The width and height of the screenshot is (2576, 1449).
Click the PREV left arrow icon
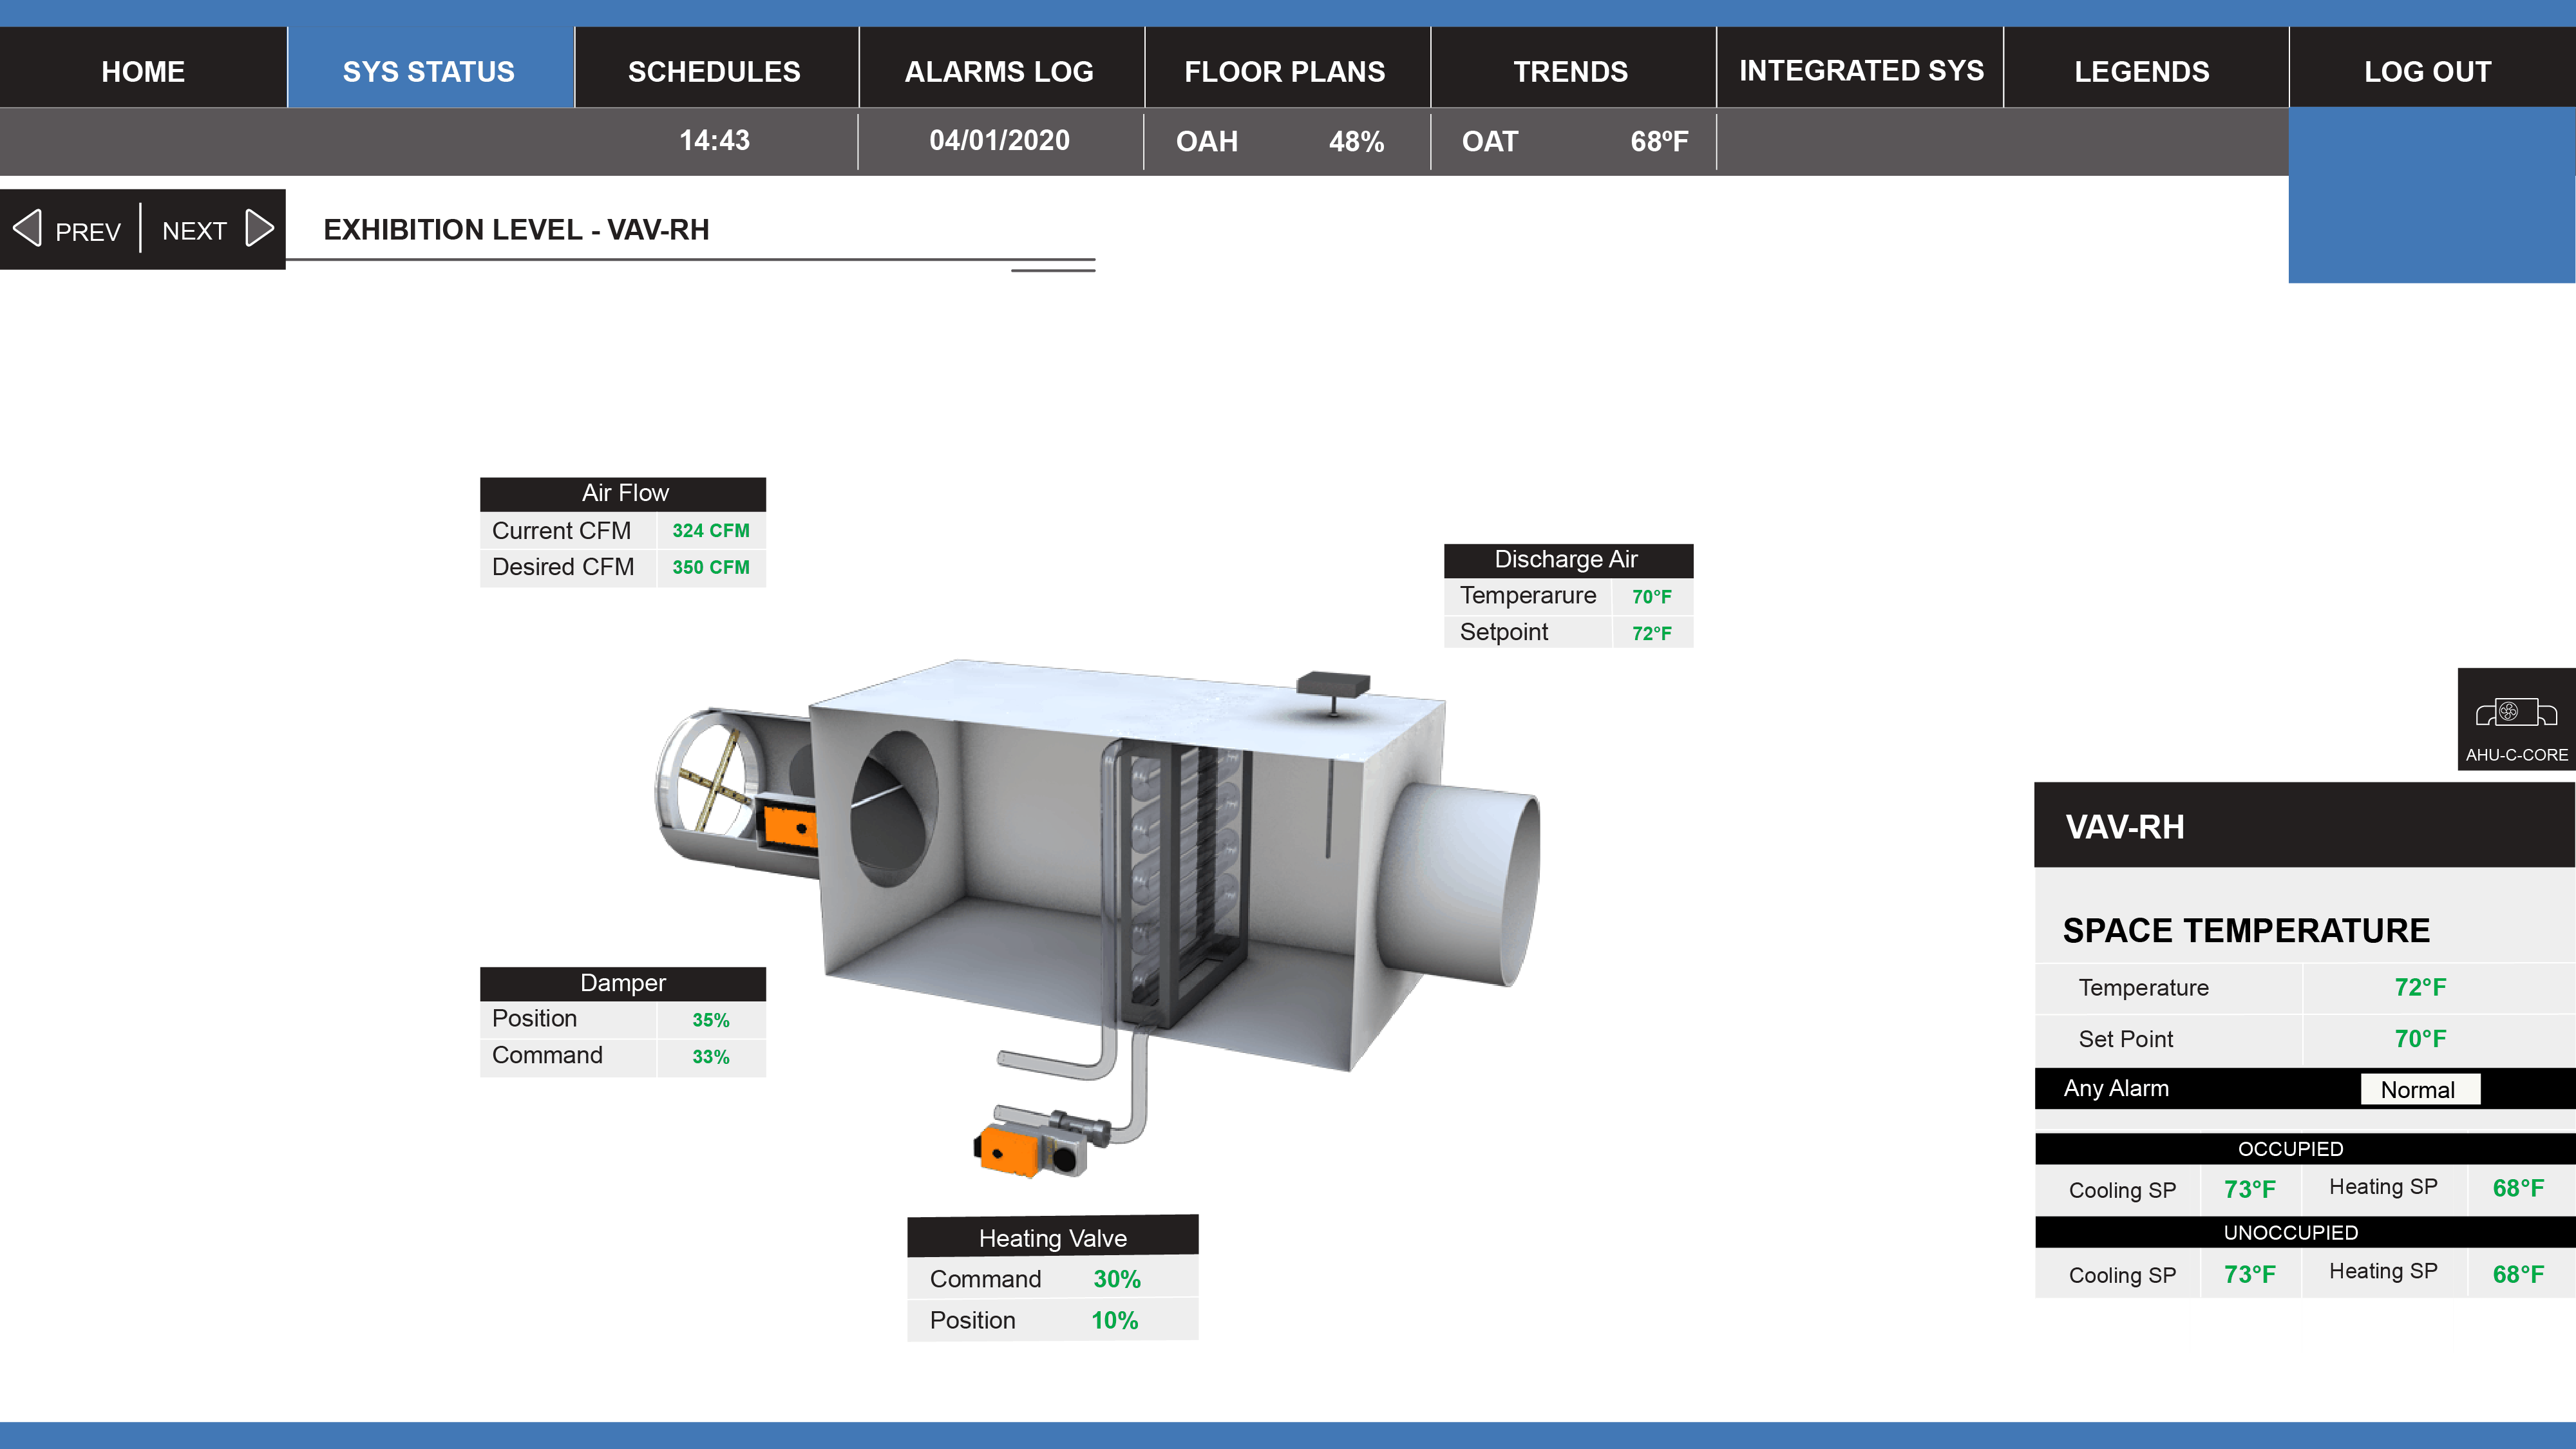[28, 229]
